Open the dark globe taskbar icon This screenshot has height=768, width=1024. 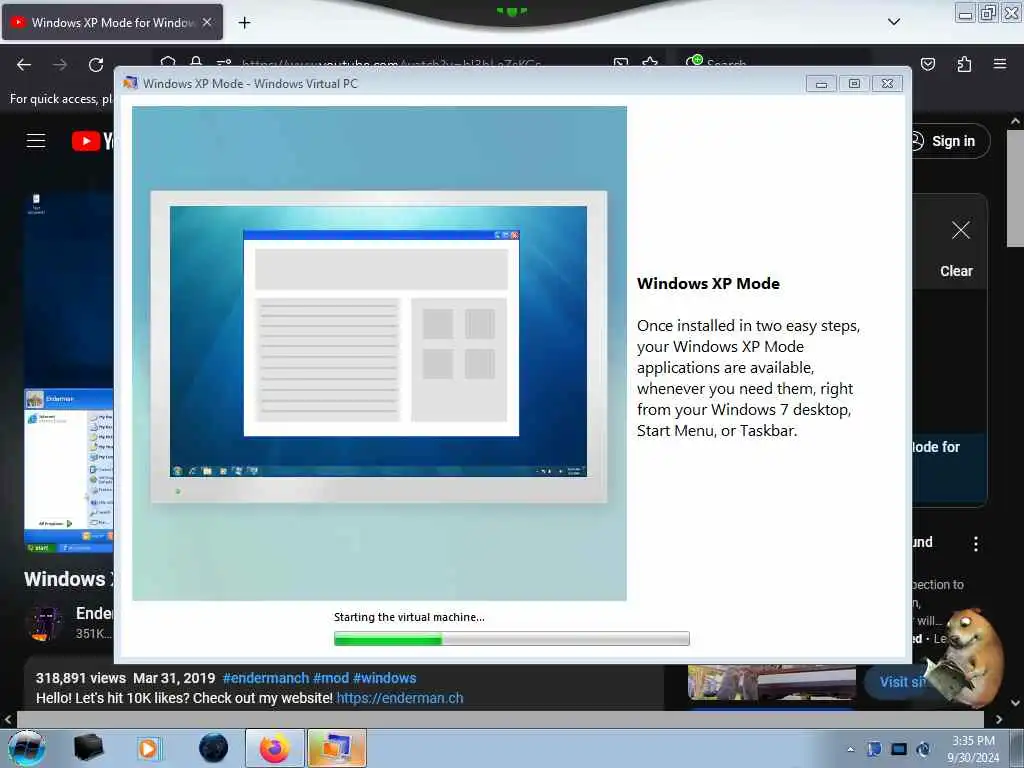(214, 748)
